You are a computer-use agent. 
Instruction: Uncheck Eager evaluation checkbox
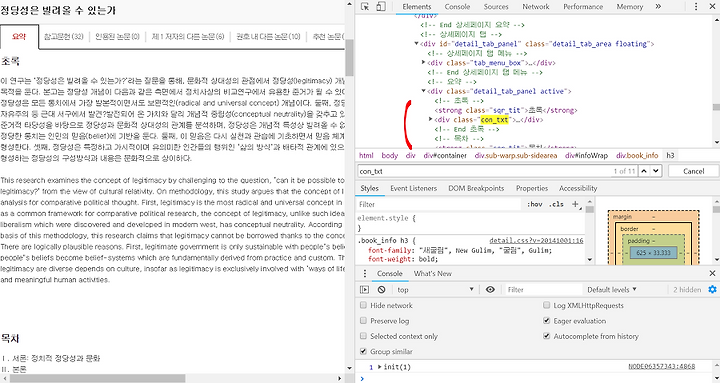coord(546,321)
